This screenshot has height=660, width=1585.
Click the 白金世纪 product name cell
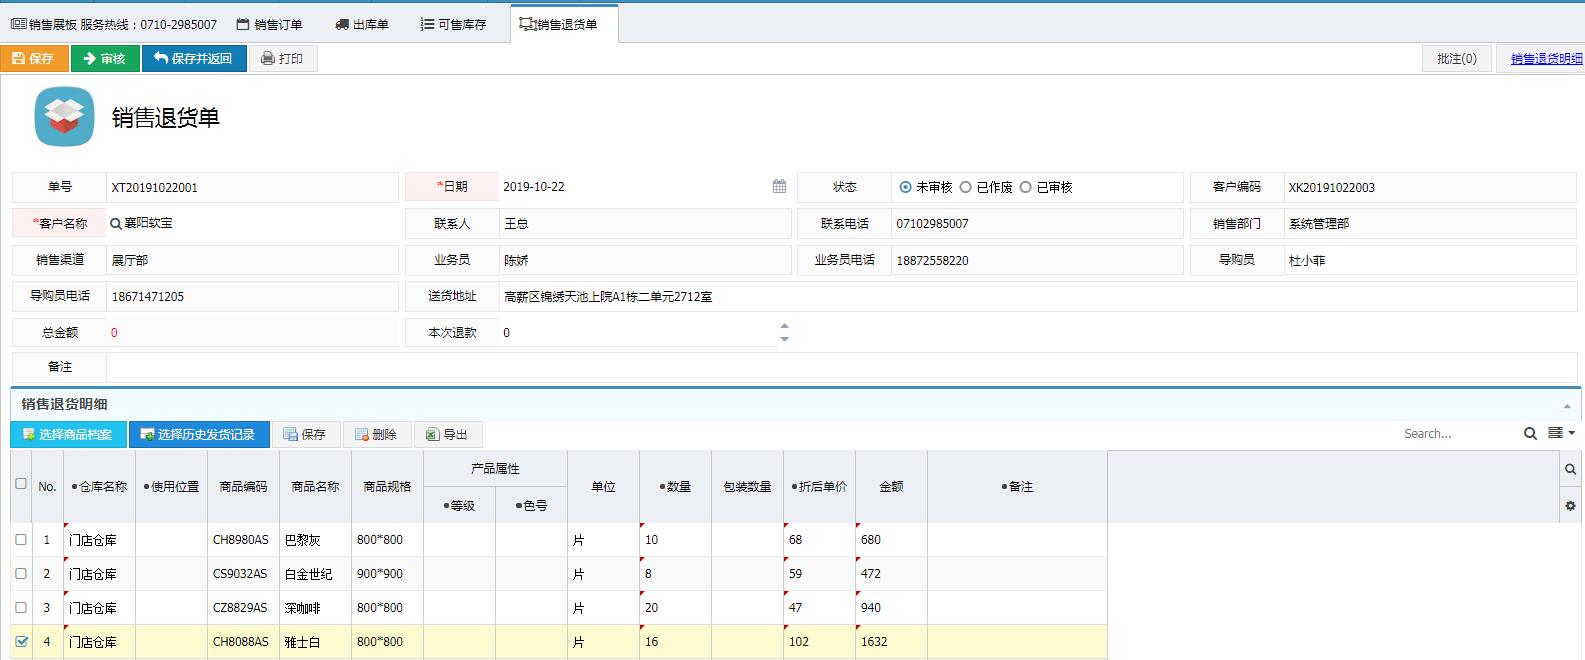point(315,574)
